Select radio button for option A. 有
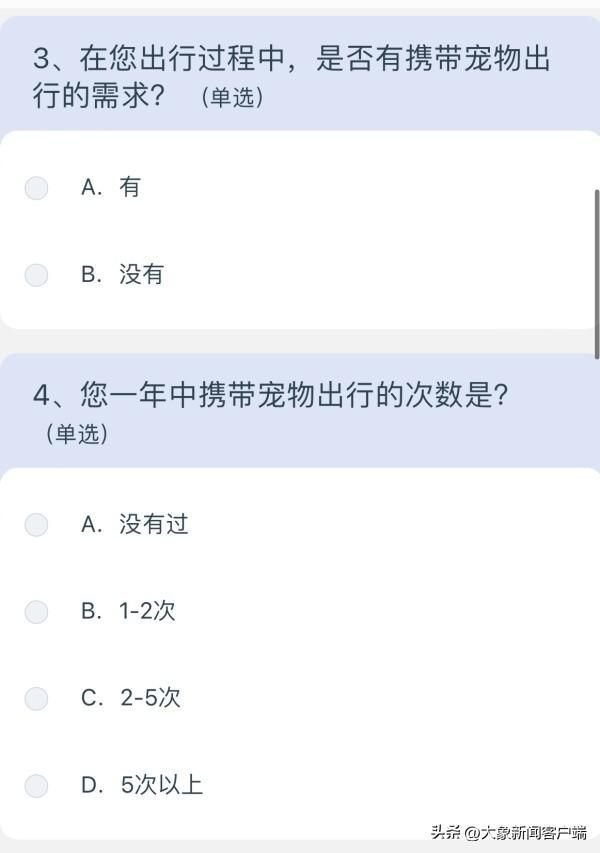Screen dimensions: 600x853 pyautogui.click(x=36, y=188)
